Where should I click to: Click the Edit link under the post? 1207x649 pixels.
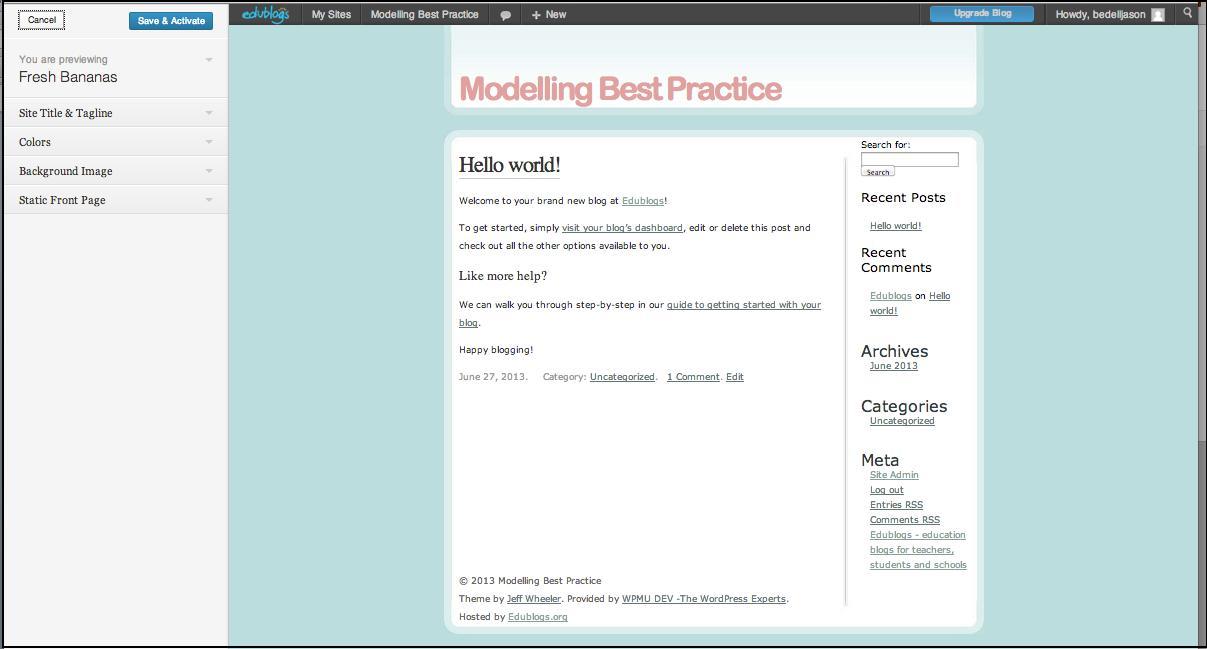coord(735,377)
